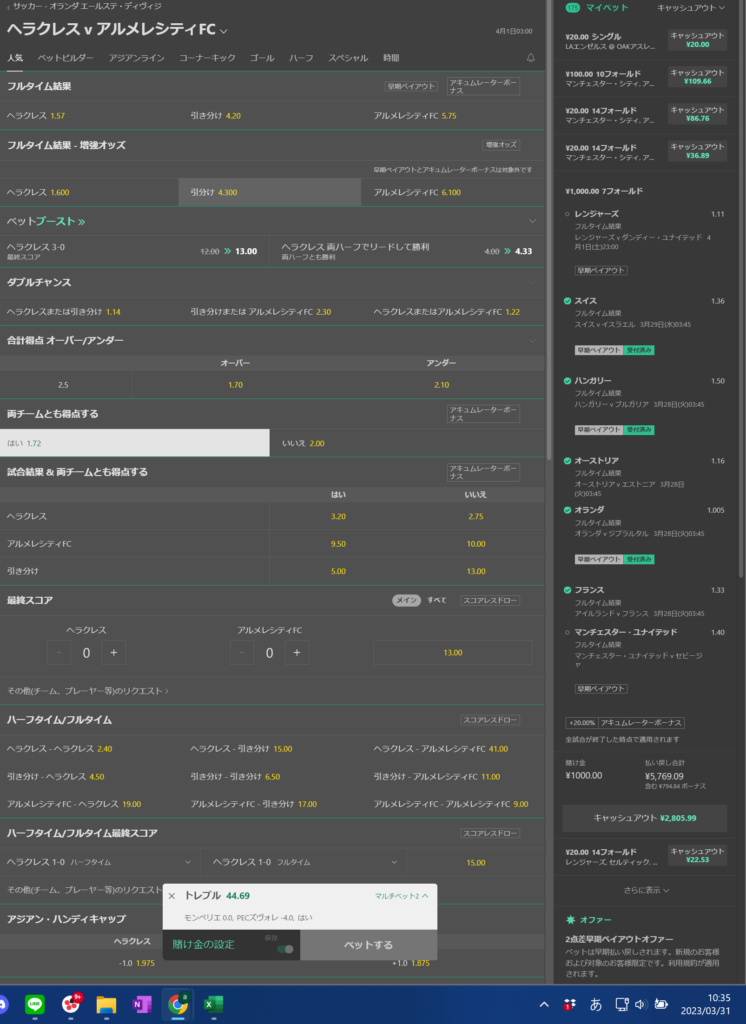Image resolution: width=746 pixels, height=1024 pixels.
Task: Cash out the ¥20.00 シングル bet
Action: [x=697, y=40]
